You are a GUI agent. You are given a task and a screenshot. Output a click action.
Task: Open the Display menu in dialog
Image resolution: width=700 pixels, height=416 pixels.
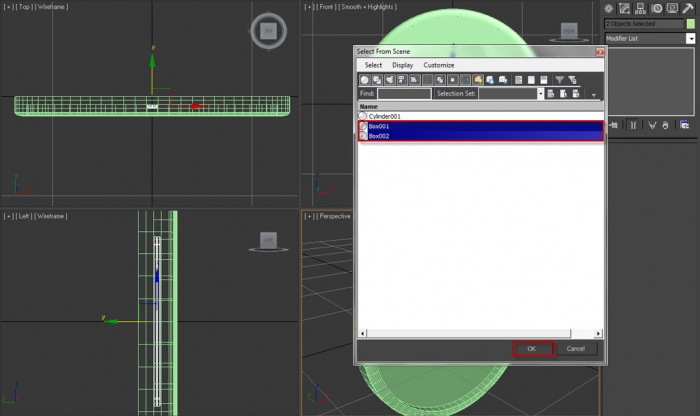[403, 65]
